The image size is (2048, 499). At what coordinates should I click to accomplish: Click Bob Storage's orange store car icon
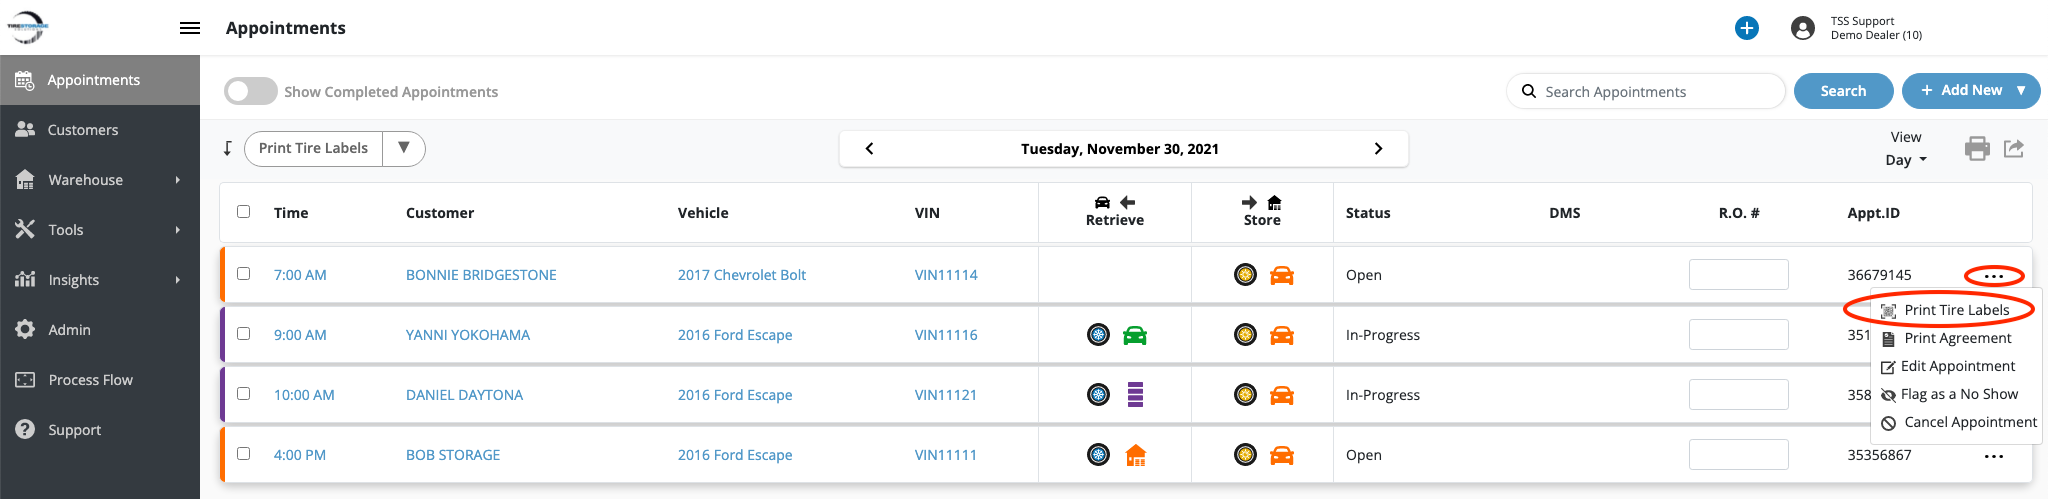1282,455
